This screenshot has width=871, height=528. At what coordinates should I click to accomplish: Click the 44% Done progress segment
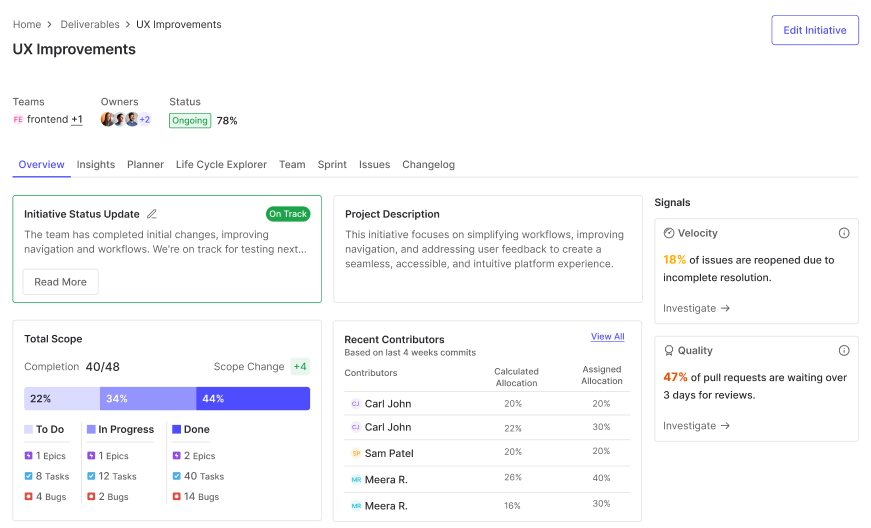pyautogui.click(x=253, y=399)
